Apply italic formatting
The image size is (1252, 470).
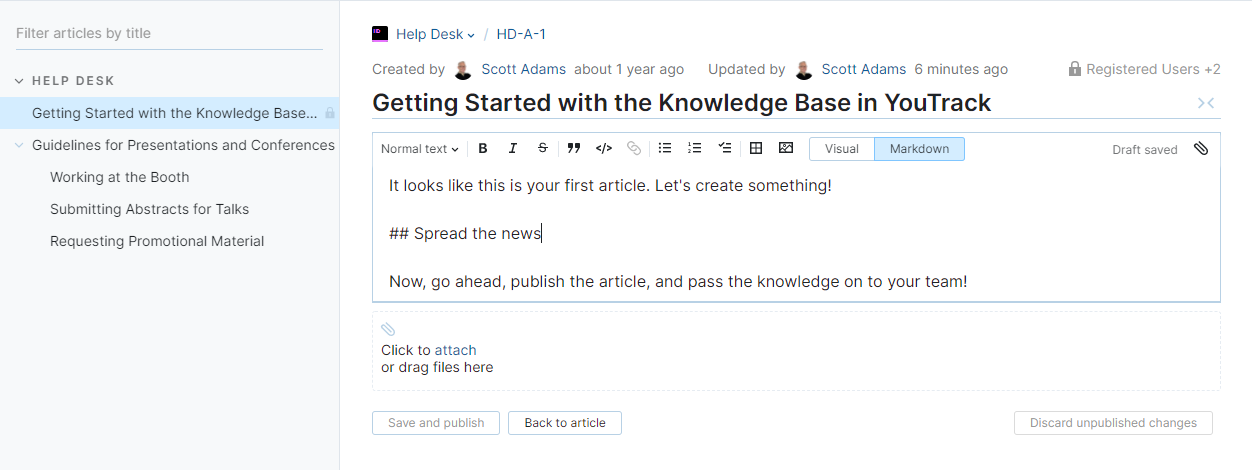click(513, 149)
